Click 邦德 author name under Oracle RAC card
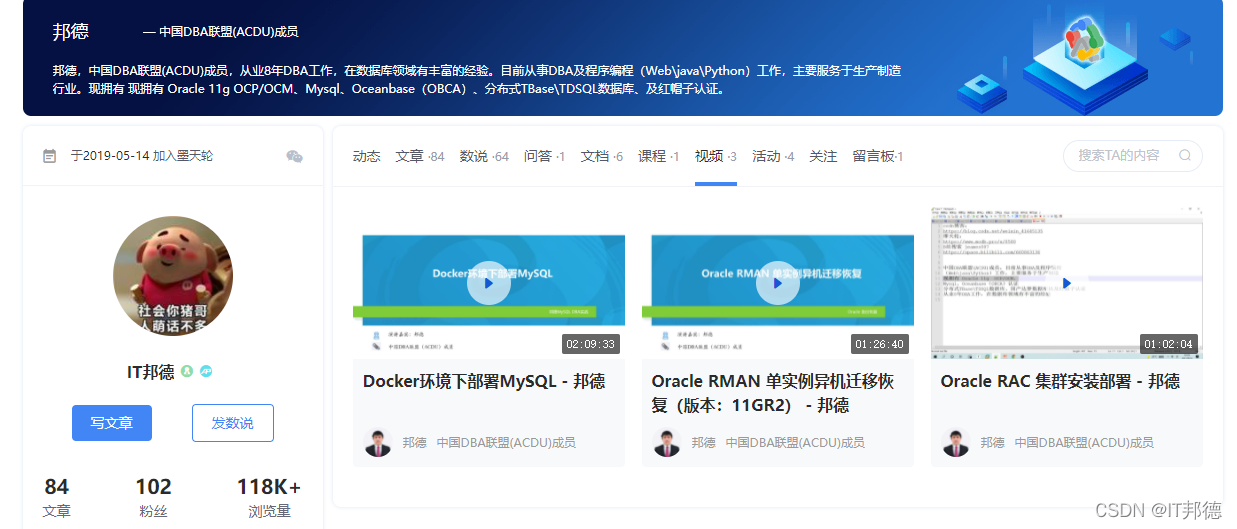Viewport: 1237px width, 529px height. 992,442
